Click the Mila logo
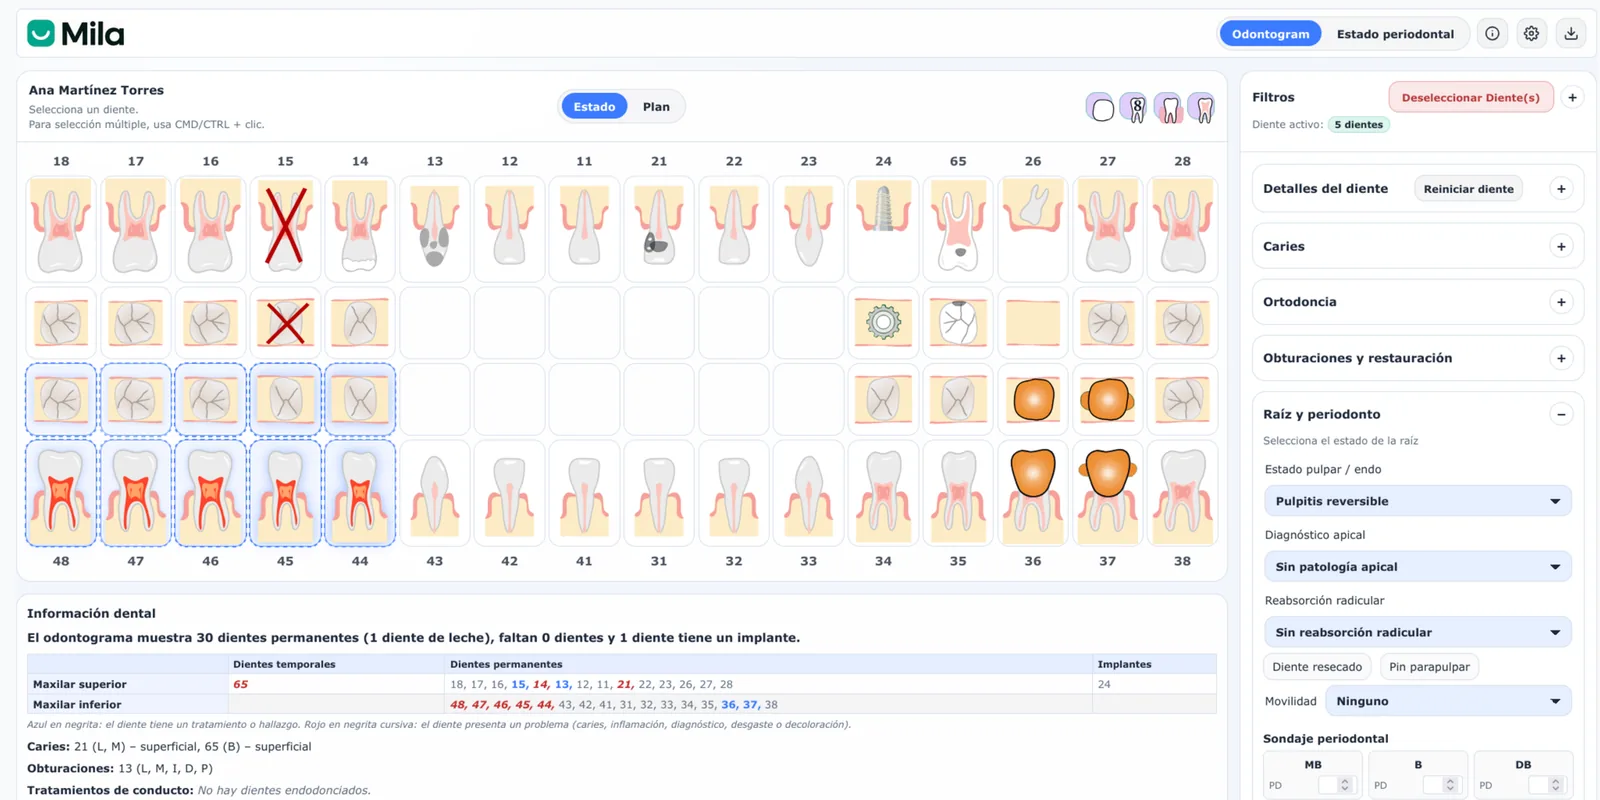 click(x=76, y=34)
